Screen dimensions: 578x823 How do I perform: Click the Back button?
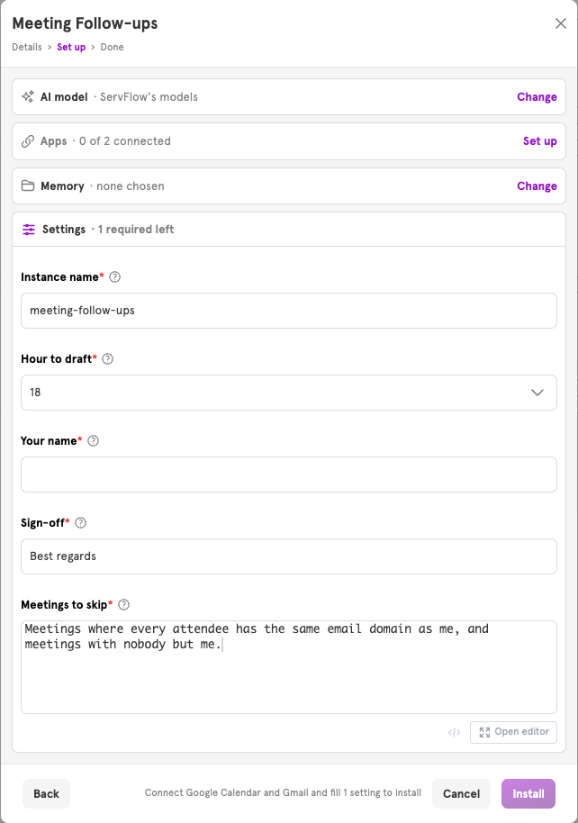46,794
